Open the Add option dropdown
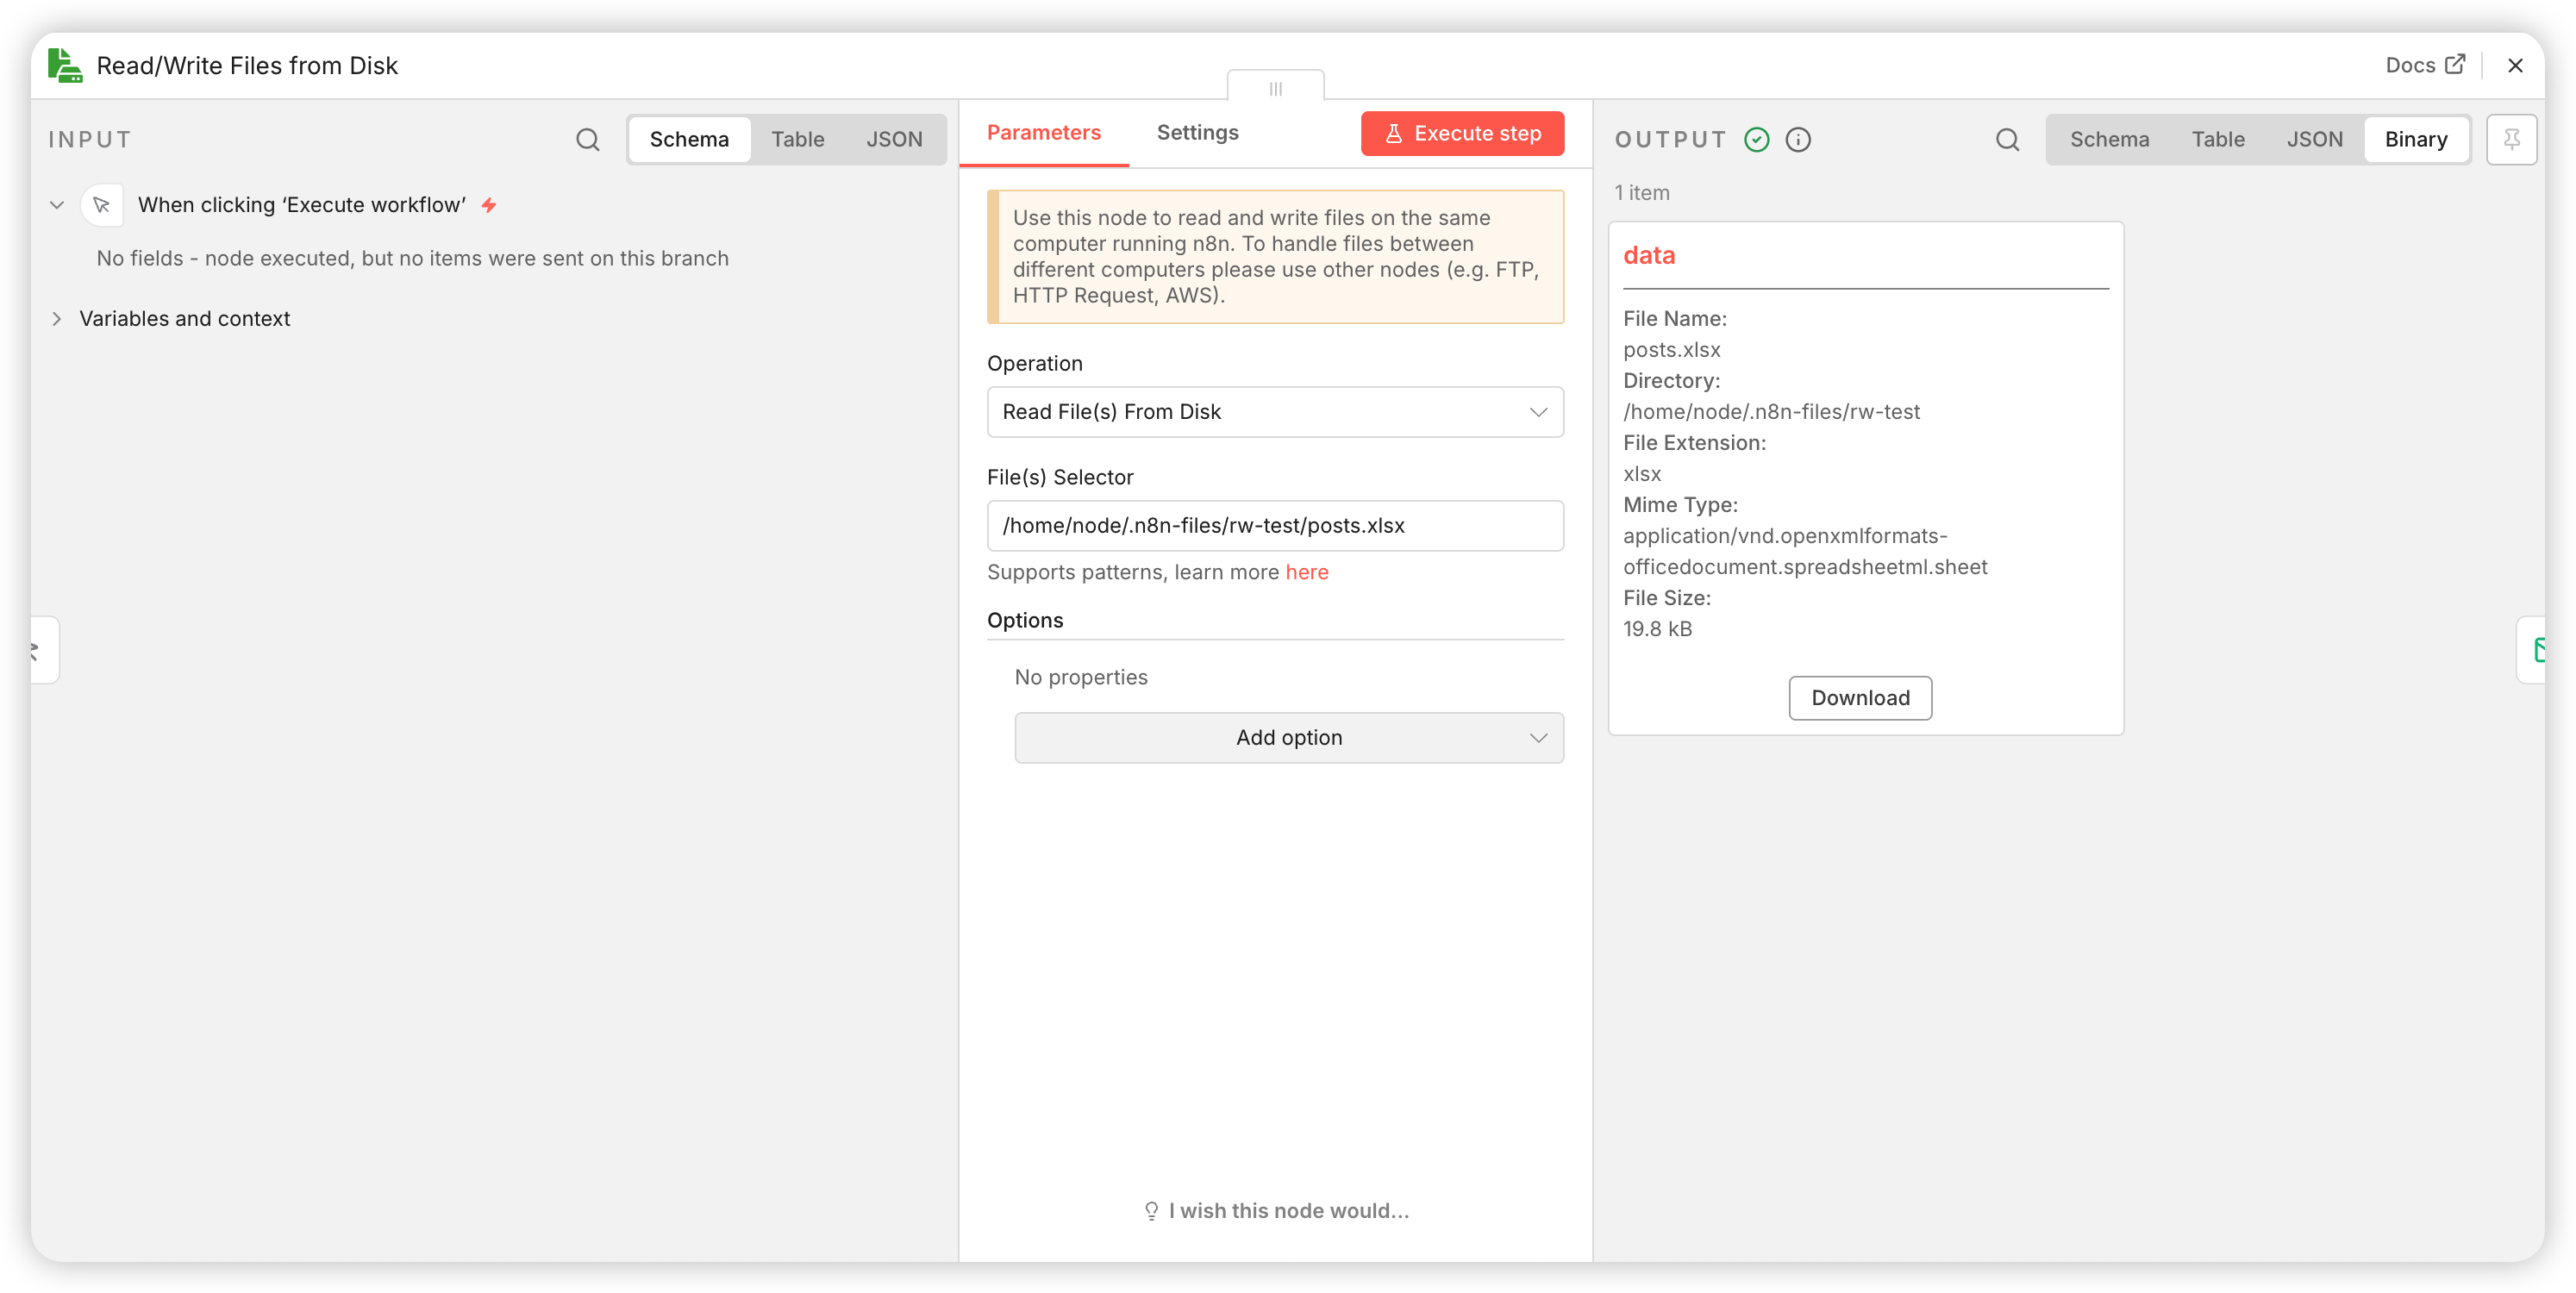 point(1288,738)
